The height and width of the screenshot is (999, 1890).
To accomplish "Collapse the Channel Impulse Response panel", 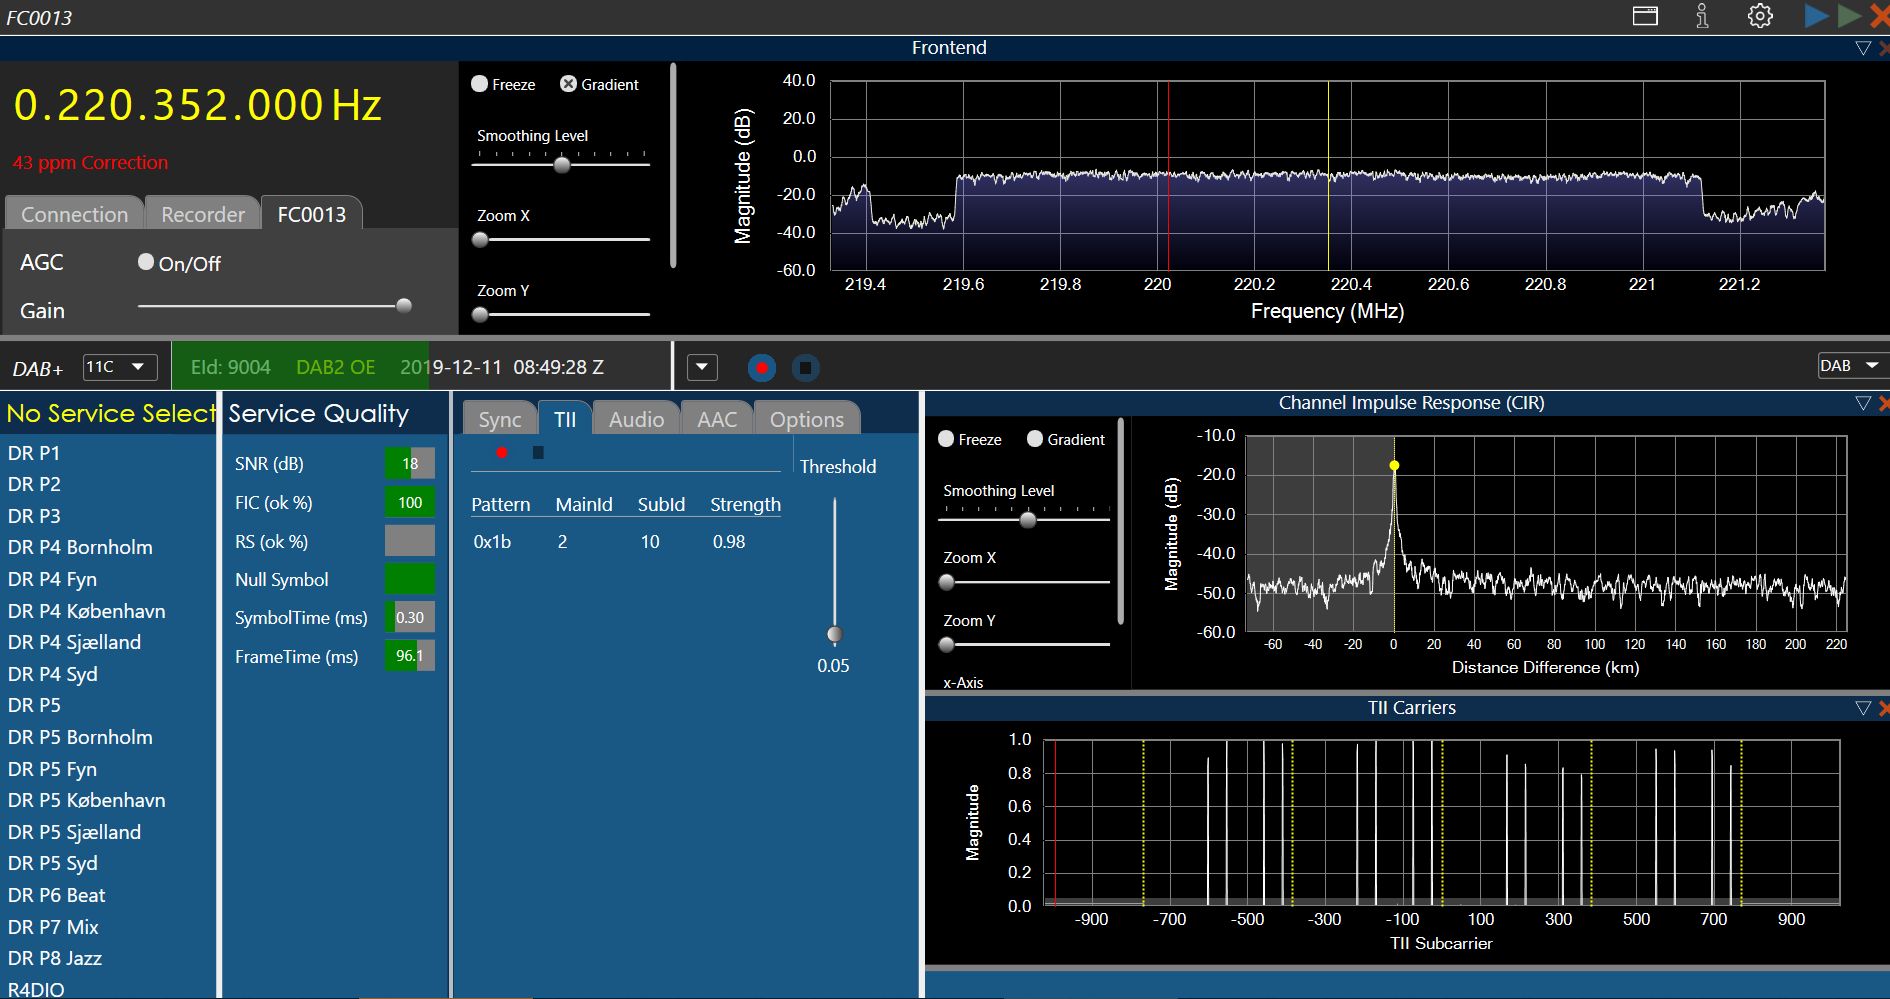I will [x=1862, y=403].
